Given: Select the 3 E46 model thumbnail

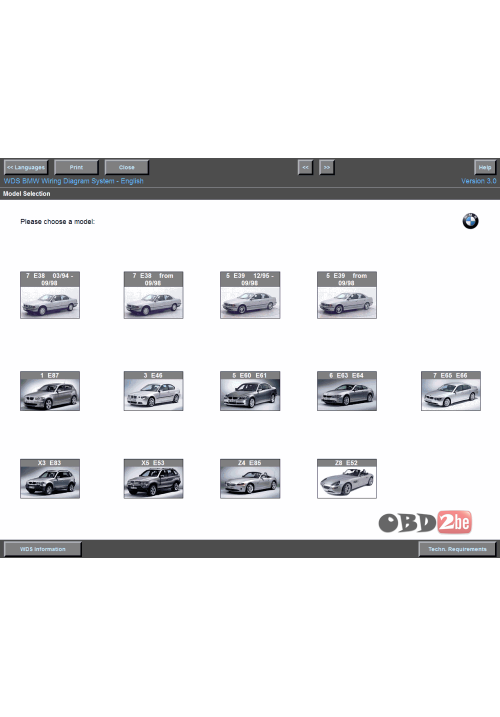Looking at the screenshot, I should [153, 391].
